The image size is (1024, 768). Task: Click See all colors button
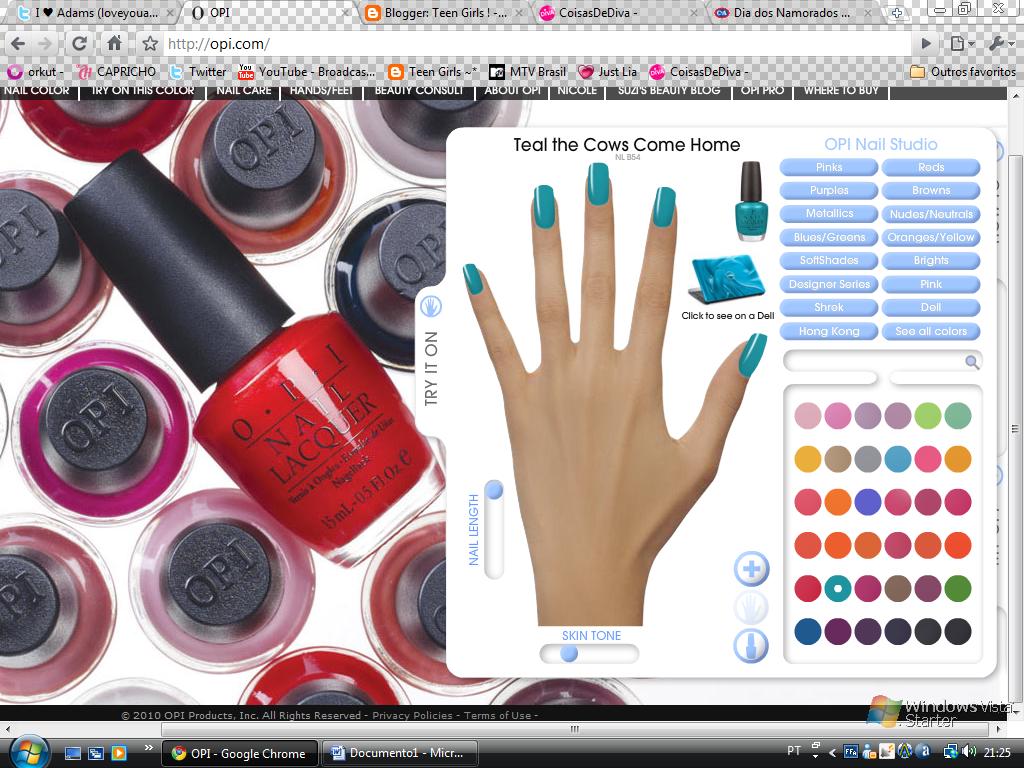click(931, 331)
